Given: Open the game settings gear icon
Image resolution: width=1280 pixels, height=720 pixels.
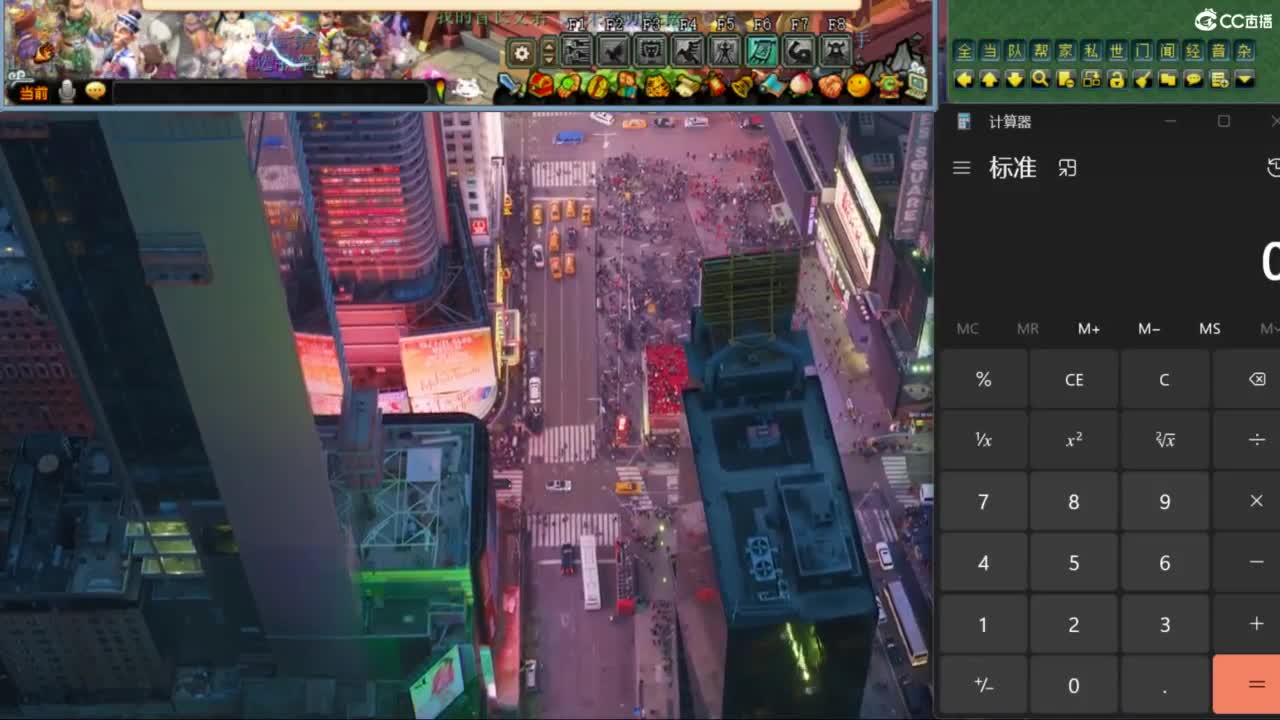Looking at the screenshot, I should 521,52.
